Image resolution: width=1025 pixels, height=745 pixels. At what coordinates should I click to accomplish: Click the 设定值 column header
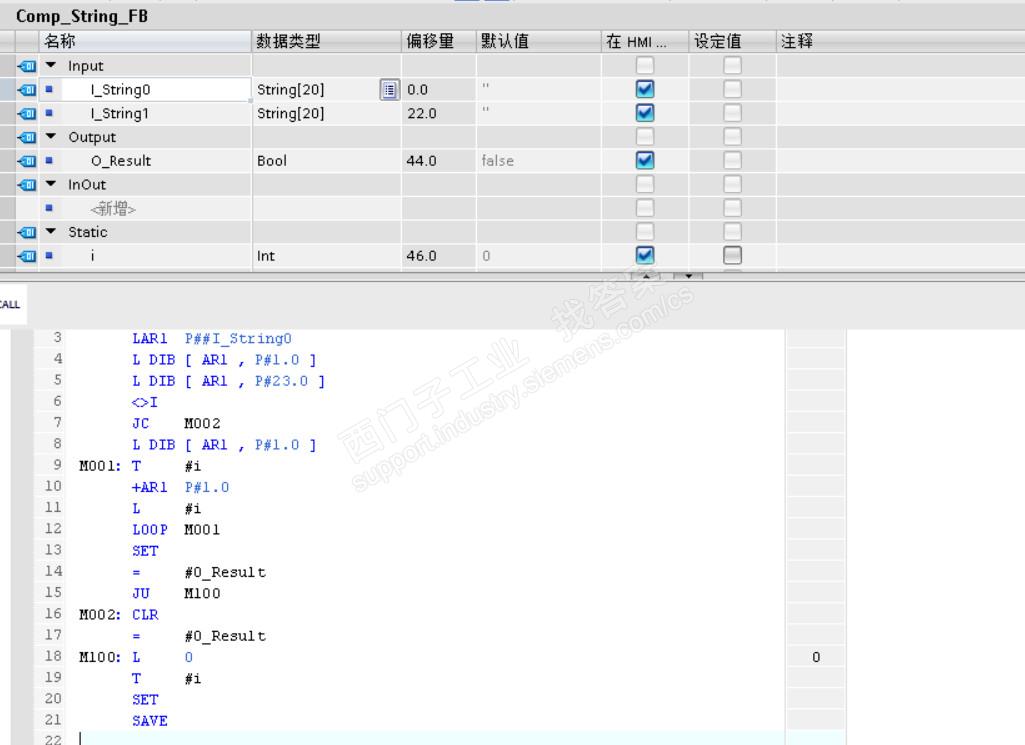pyautogui.click(x=732, y=41)
